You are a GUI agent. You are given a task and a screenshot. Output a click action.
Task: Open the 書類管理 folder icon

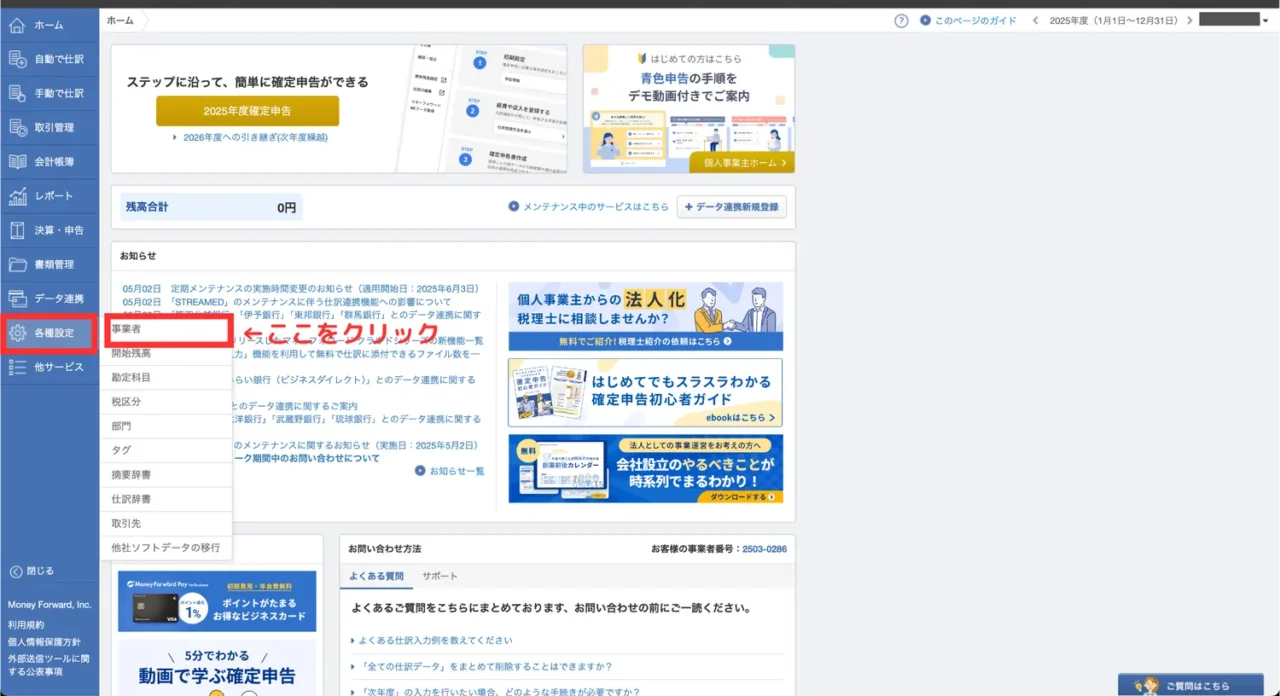[17, 264]
